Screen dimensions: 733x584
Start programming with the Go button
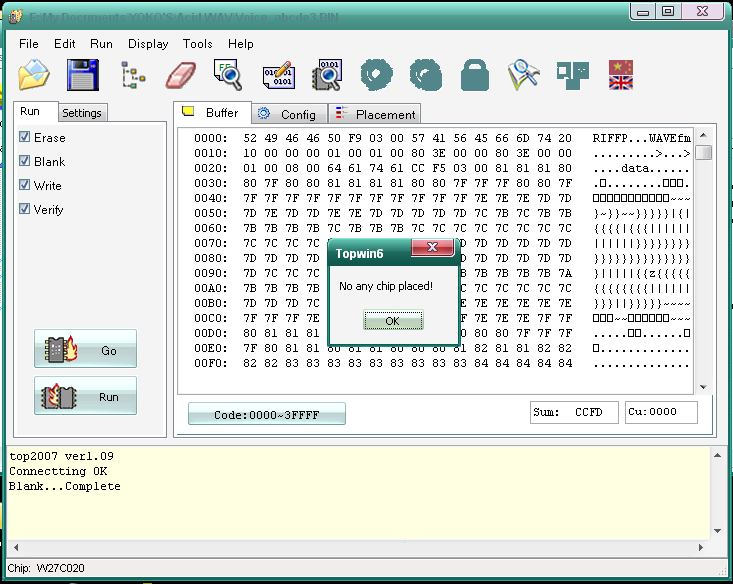86,349
